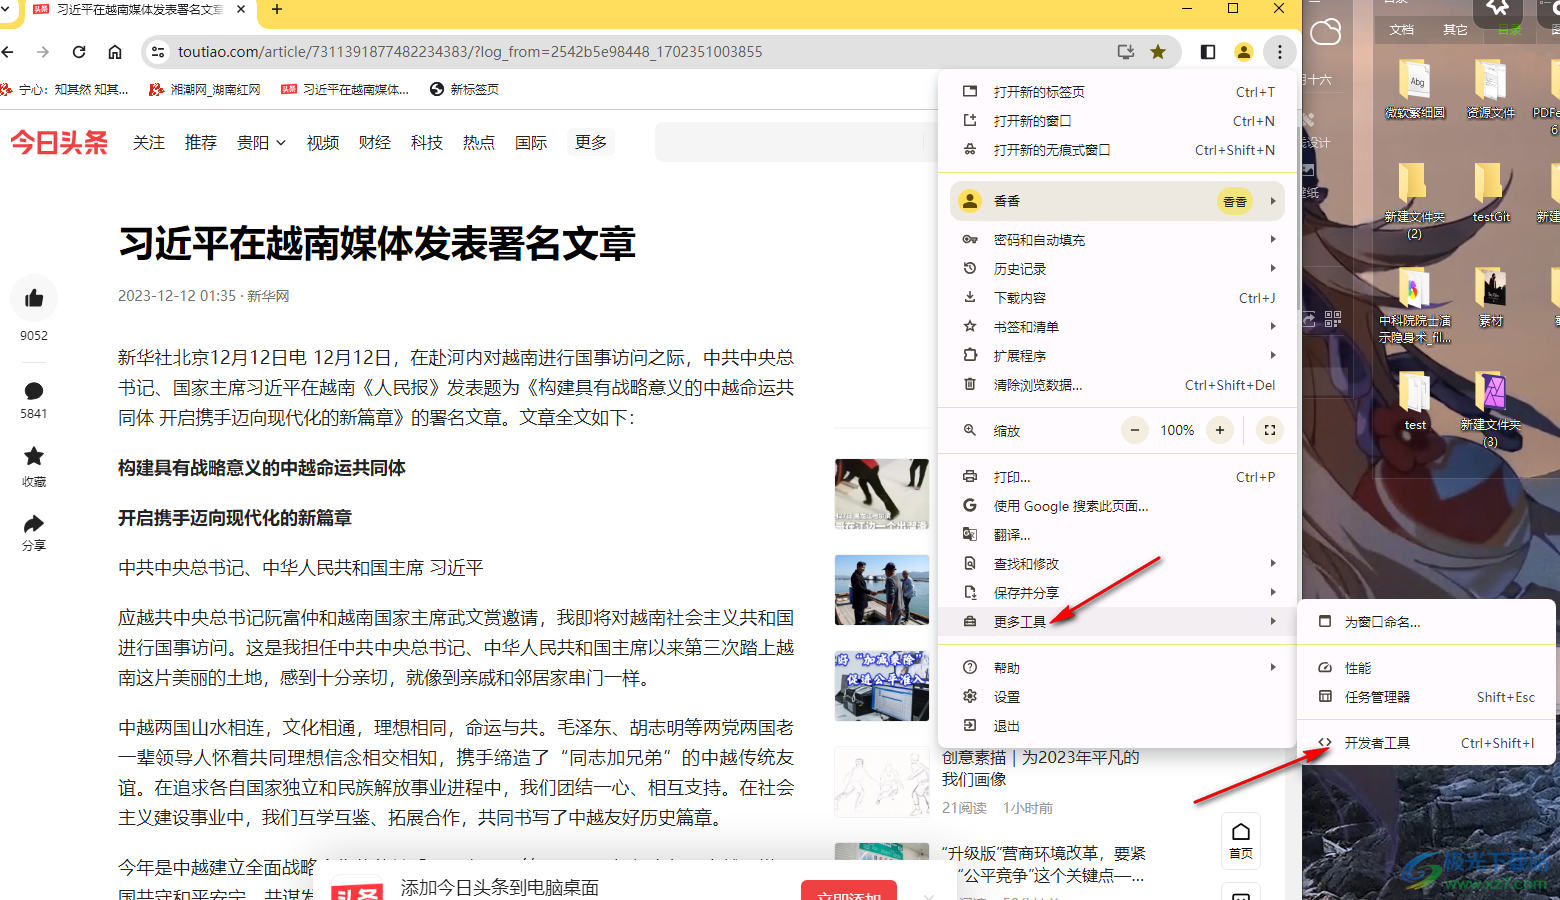
Task: Open comments via the speech bubble icon
Action: pos(34,391)
